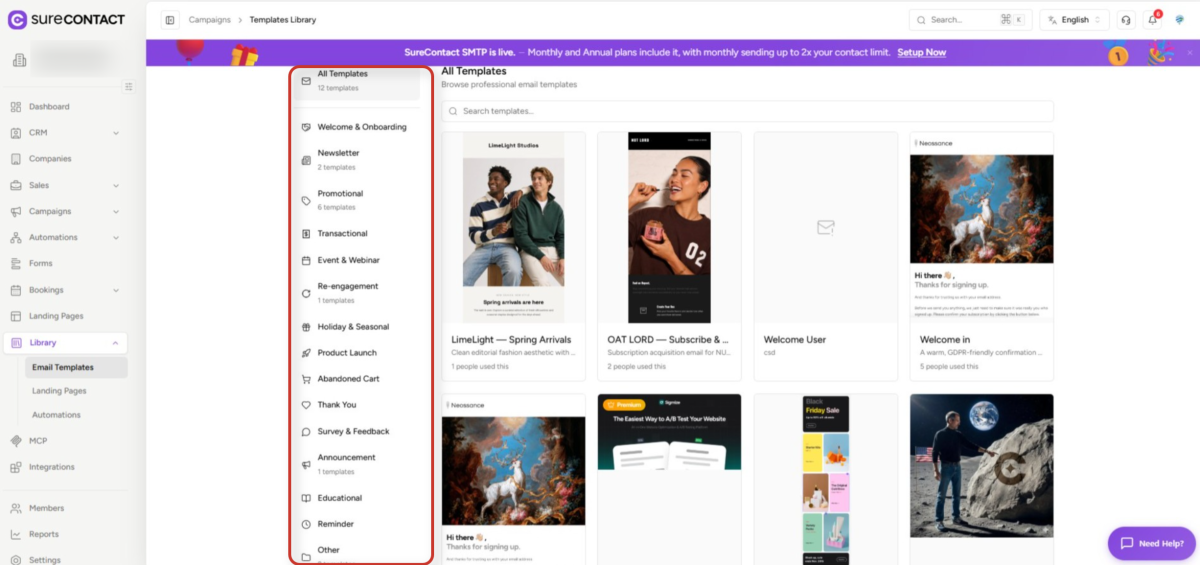The width and height of the screenshot is (1200, 565).
Task: Open the English language dropdown
Action: click(x=1075, y=19)
